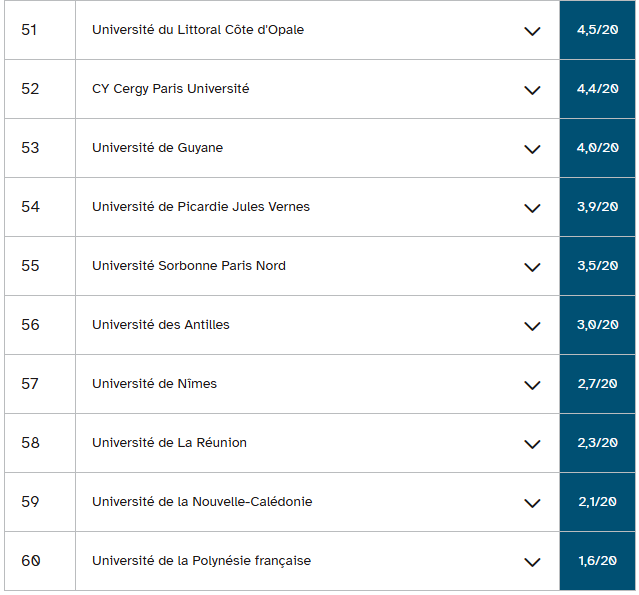Click the CY Cergy Paris Université label
The width and height of the screenshot is (639, 595).
170,89
